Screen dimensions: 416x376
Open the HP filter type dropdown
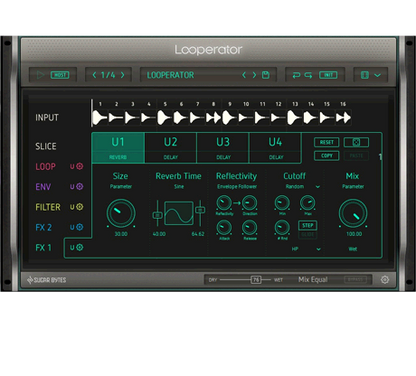pos(306,249)
